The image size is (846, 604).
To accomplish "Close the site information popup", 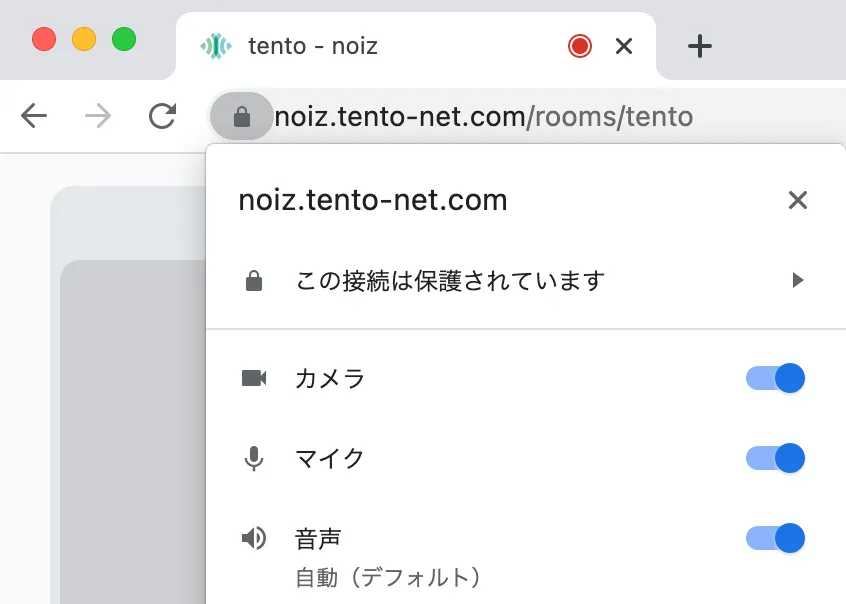I will [797, 200].
